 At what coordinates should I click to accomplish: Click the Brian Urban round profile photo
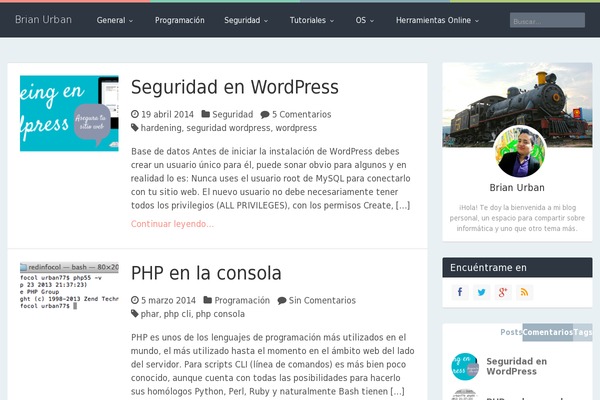click(x=520, y=152)
